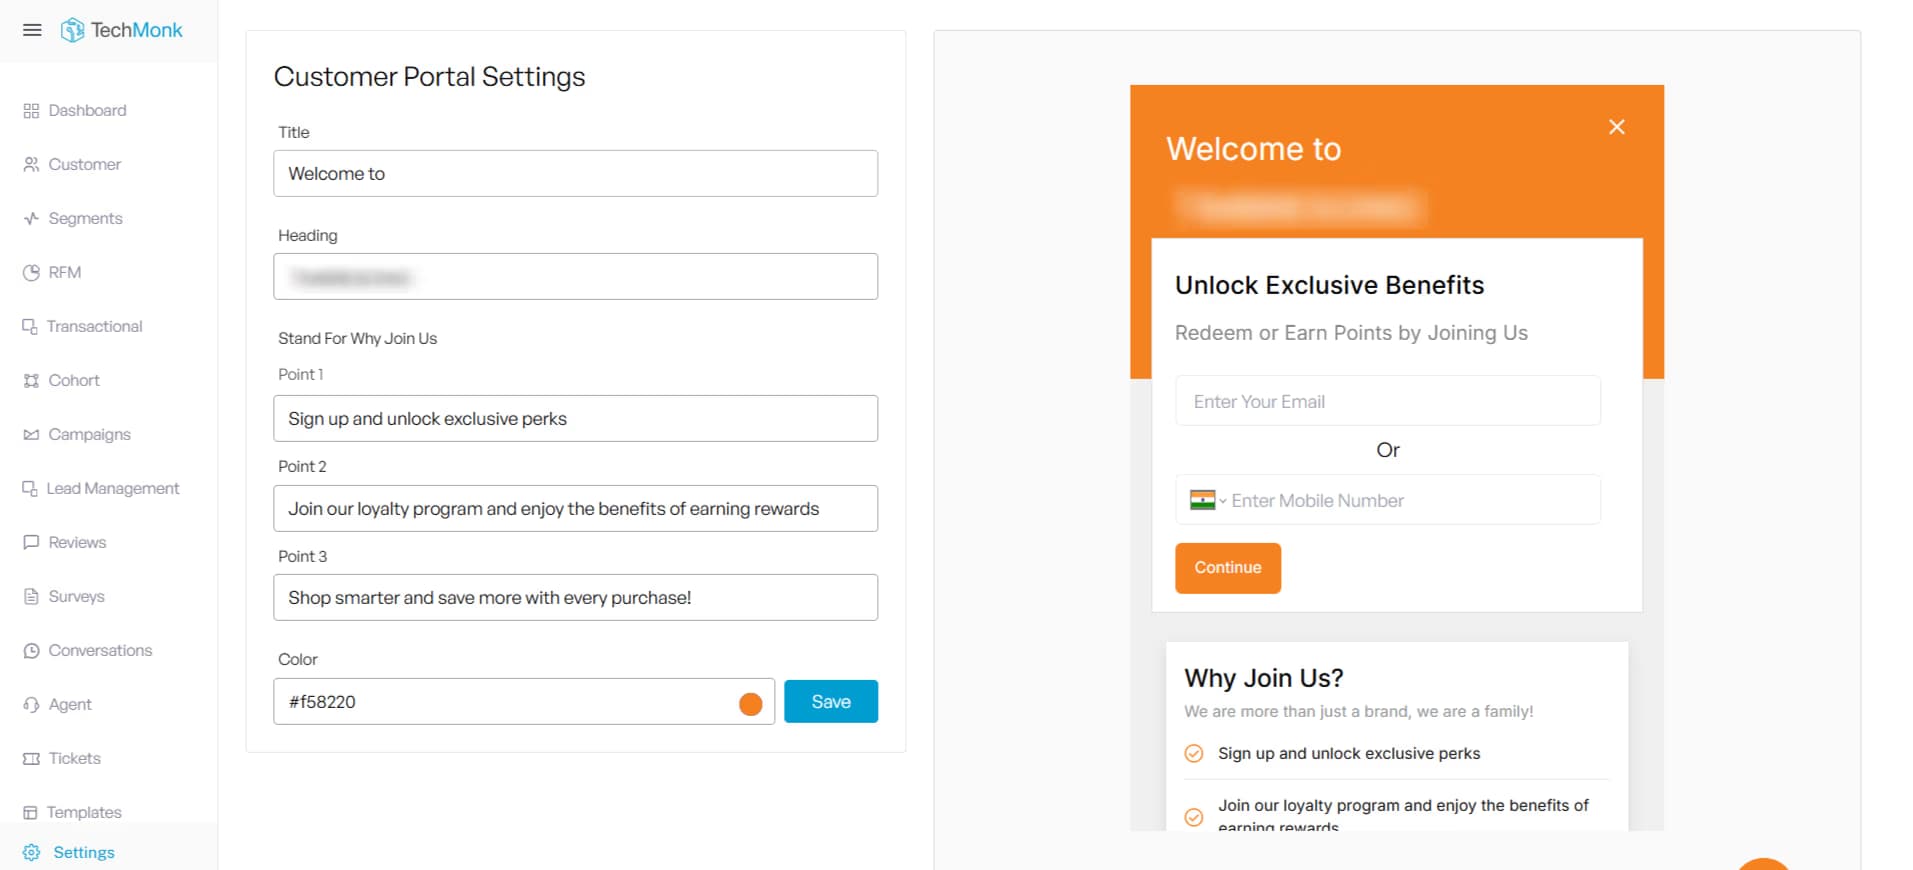Click the Reviews chat bubble icon

(31, 543)
